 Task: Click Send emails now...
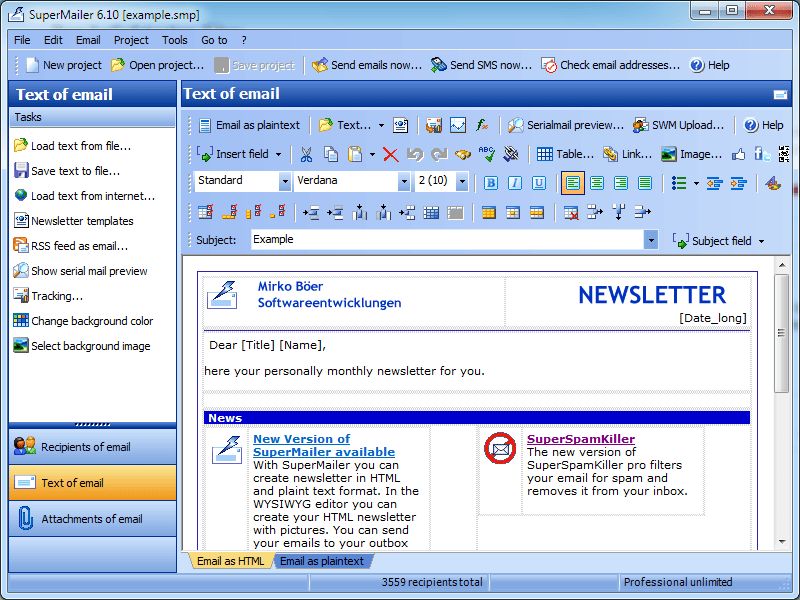point(367,65)
